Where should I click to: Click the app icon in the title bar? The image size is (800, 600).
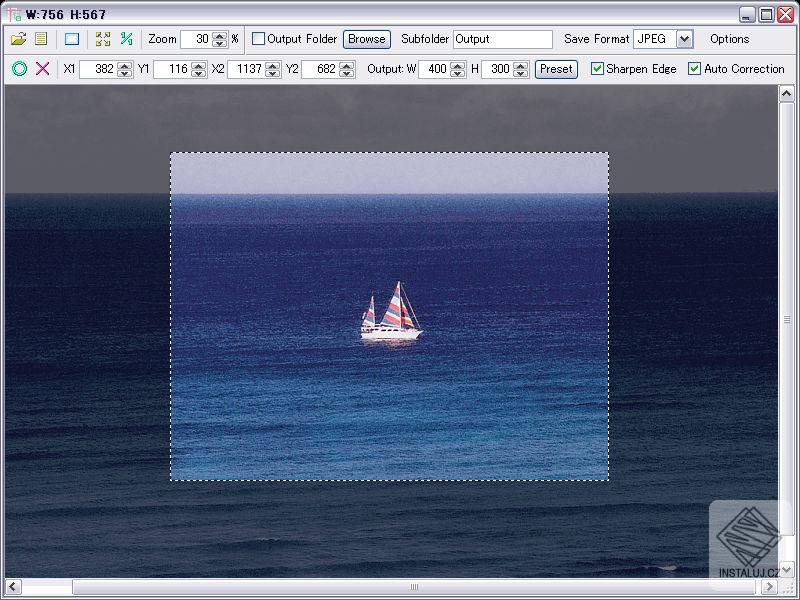14,14
